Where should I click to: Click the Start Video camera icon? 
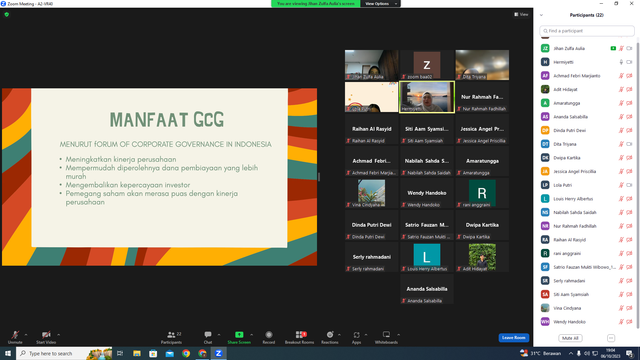pos(46,335)
